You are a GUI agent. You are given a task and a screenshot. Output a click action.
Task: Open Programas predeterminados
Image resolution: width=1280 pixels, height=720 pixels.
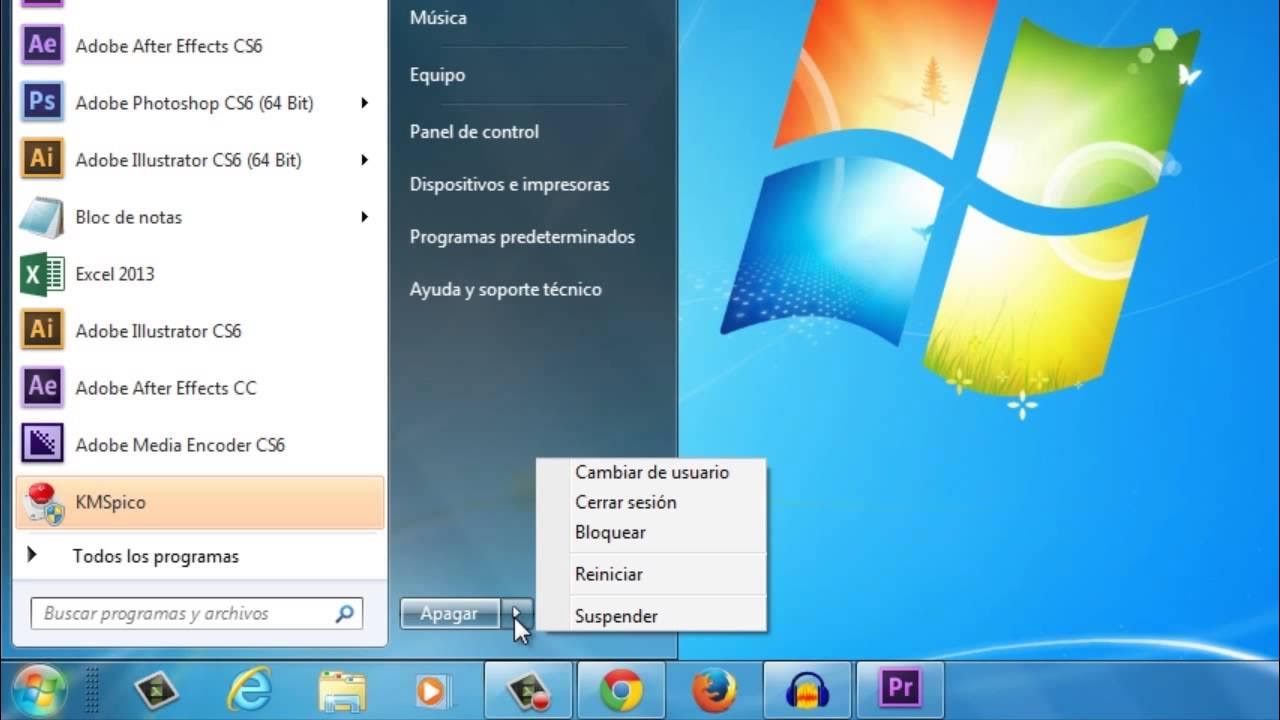pos(522,237)
